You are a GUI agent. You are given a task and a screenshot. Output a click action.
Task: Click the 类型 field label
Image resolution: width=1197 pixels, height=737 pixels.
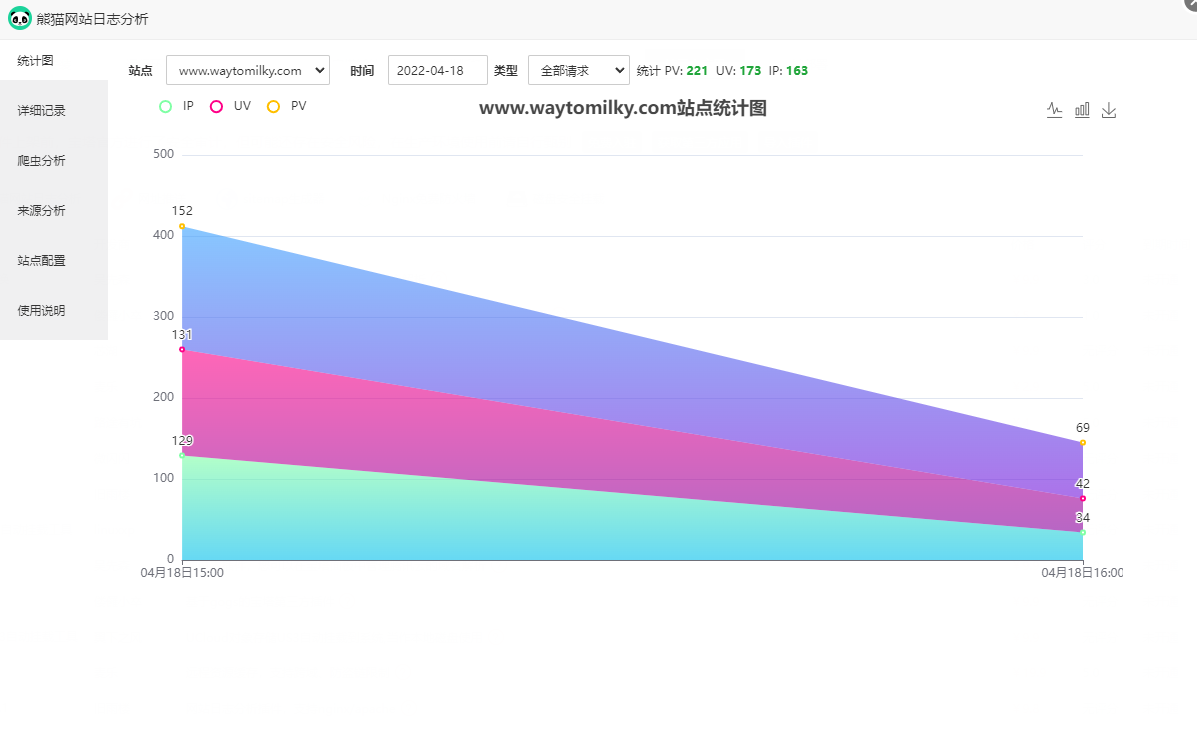pyautogui.click(x=505, y=70)
